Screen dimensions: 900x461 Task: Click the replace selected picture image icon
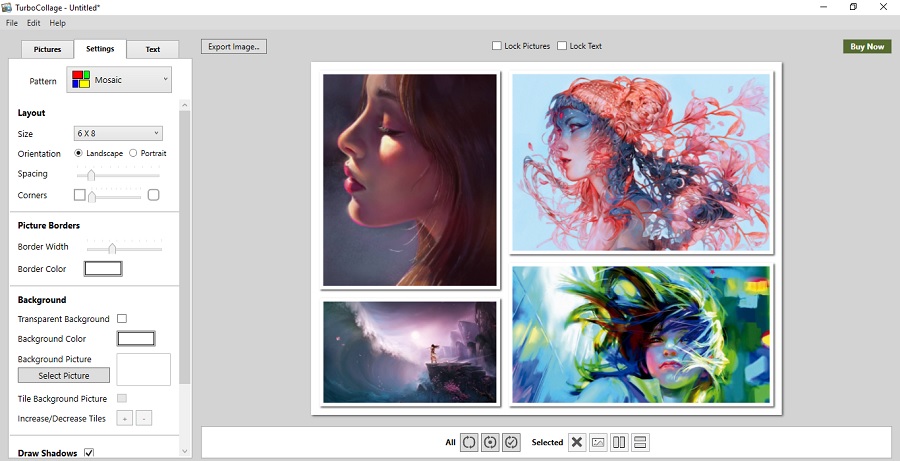coord(598,442)
